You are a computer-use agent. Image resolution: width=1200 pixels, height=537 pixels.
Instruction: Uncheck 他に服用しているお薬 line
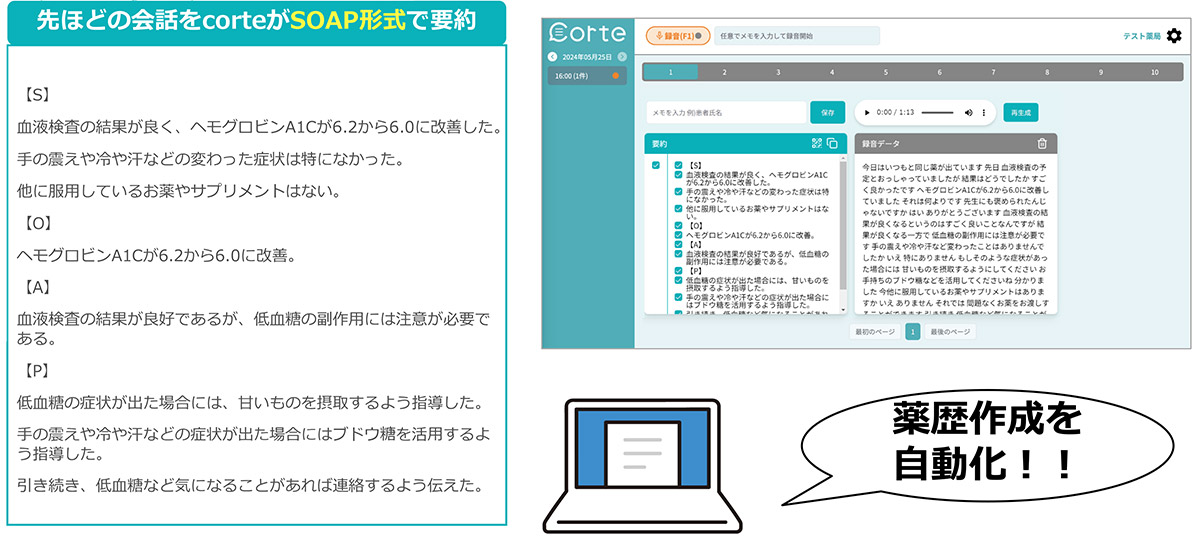click(x=678, y=208)
